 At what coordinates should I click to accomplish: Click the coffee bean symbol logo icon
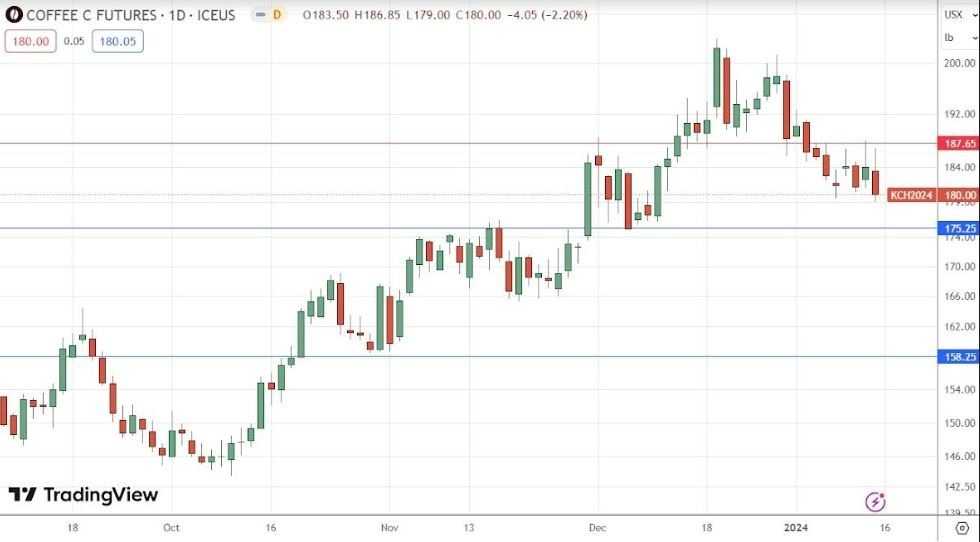pos(14,15)
